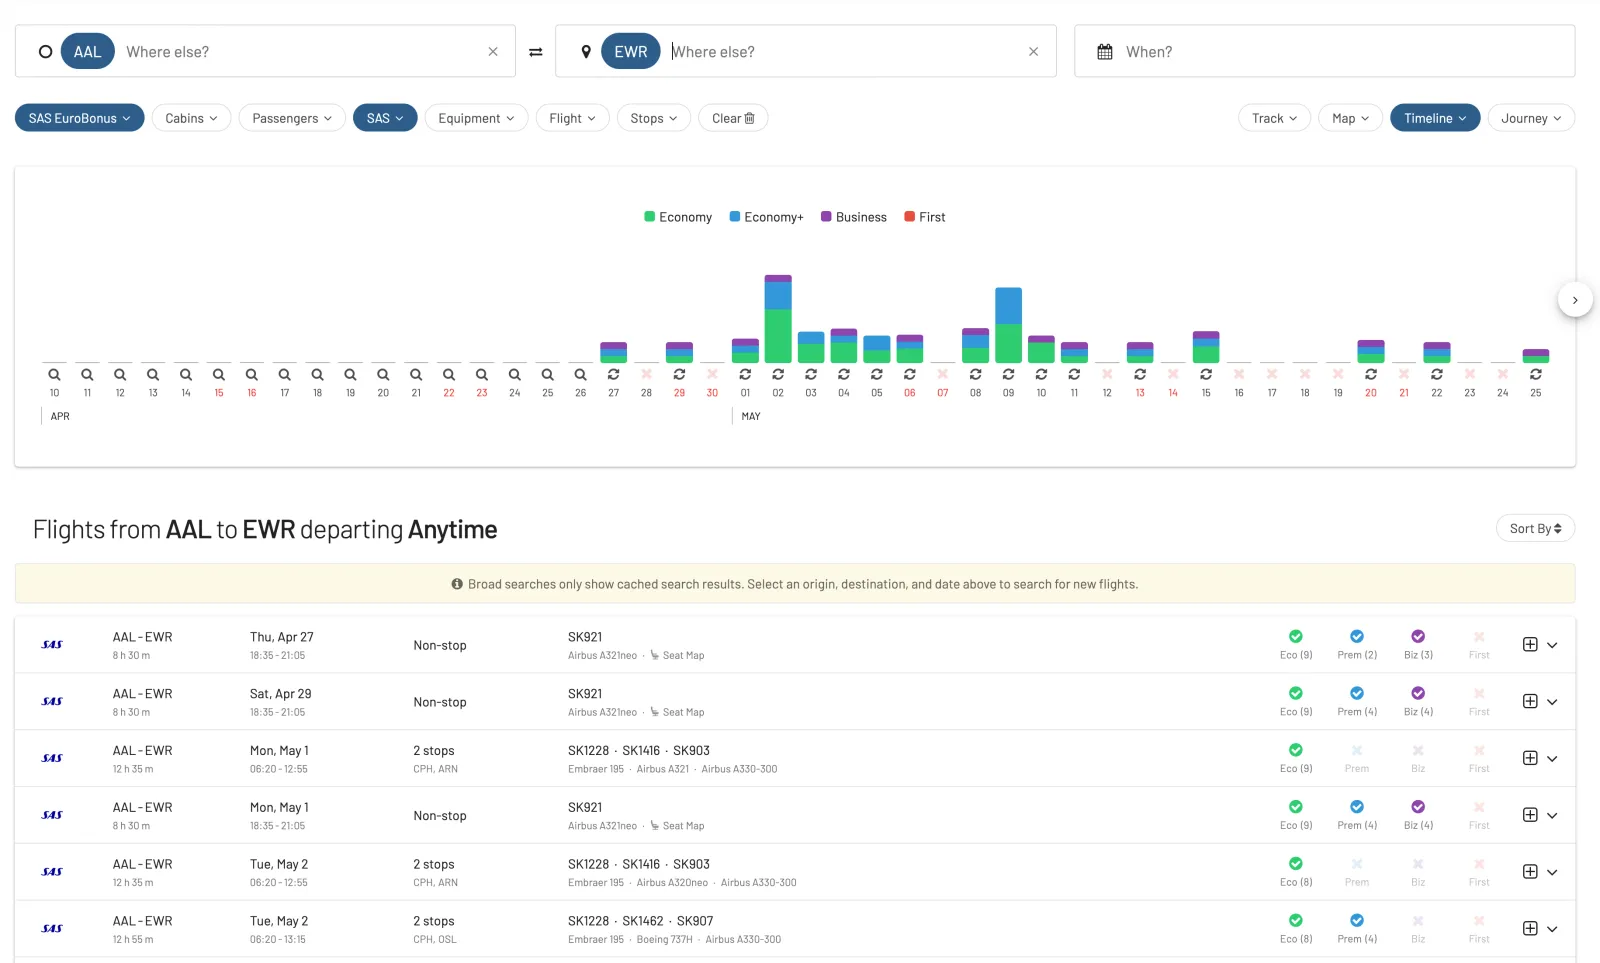Expand details of Tue, May 2 SK907 flight
Screen dimensions: 1600x963
1552,930
